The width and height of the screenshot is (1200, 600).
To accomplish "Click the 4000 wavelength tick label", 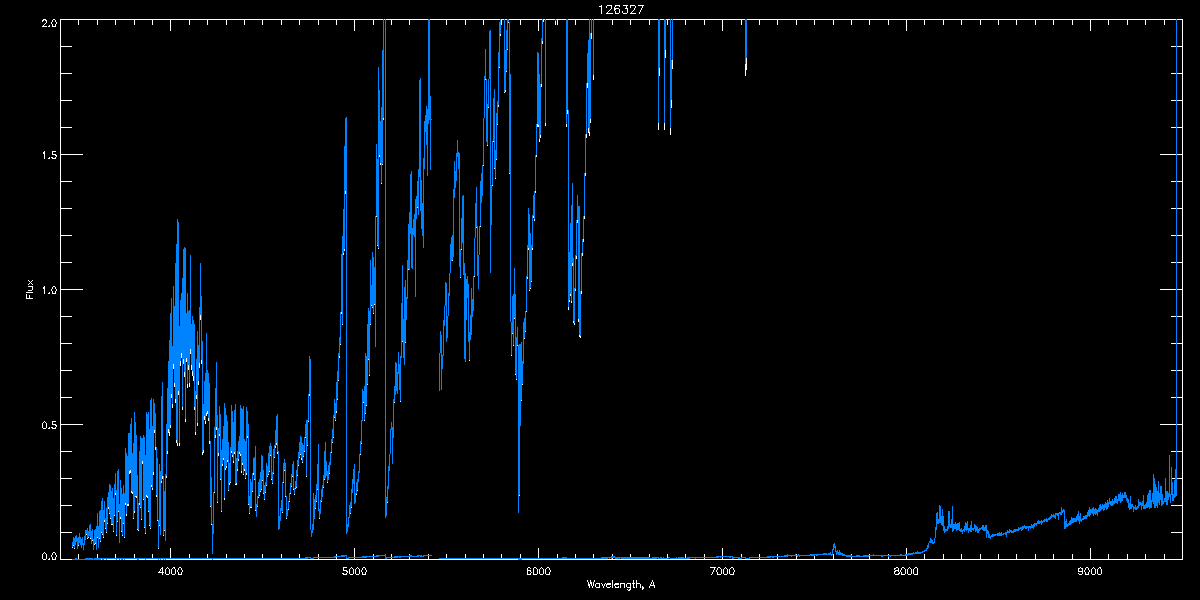I will coord(170,571).
